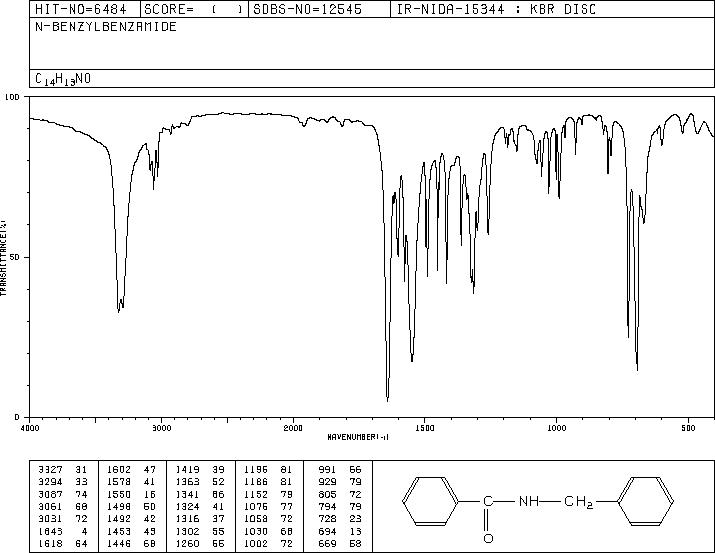
Task: Click the 1196 peak table entry
Action: (268, 470)
